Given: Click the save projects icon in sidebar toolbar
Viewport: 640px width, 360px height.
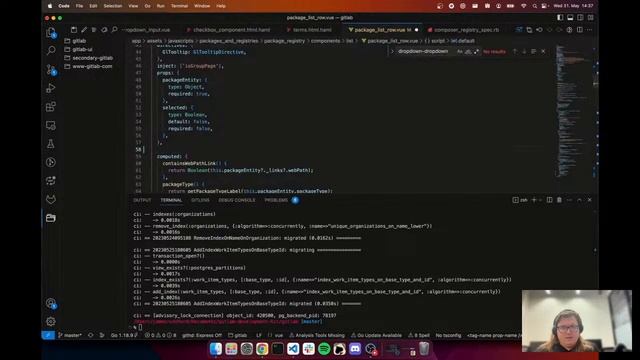Looking at the screenshot, I should (74, 30).
